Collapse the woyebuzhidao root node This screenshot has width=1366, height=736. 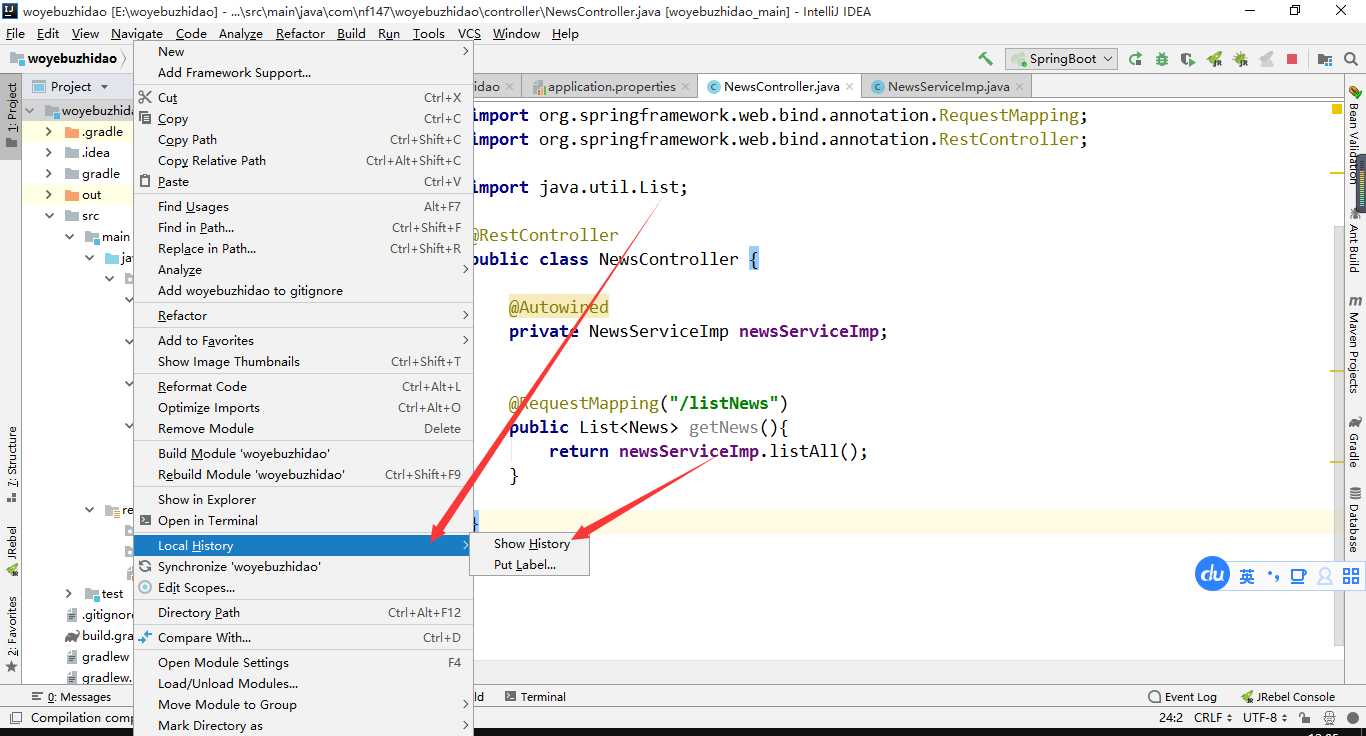tap(29, 111)
